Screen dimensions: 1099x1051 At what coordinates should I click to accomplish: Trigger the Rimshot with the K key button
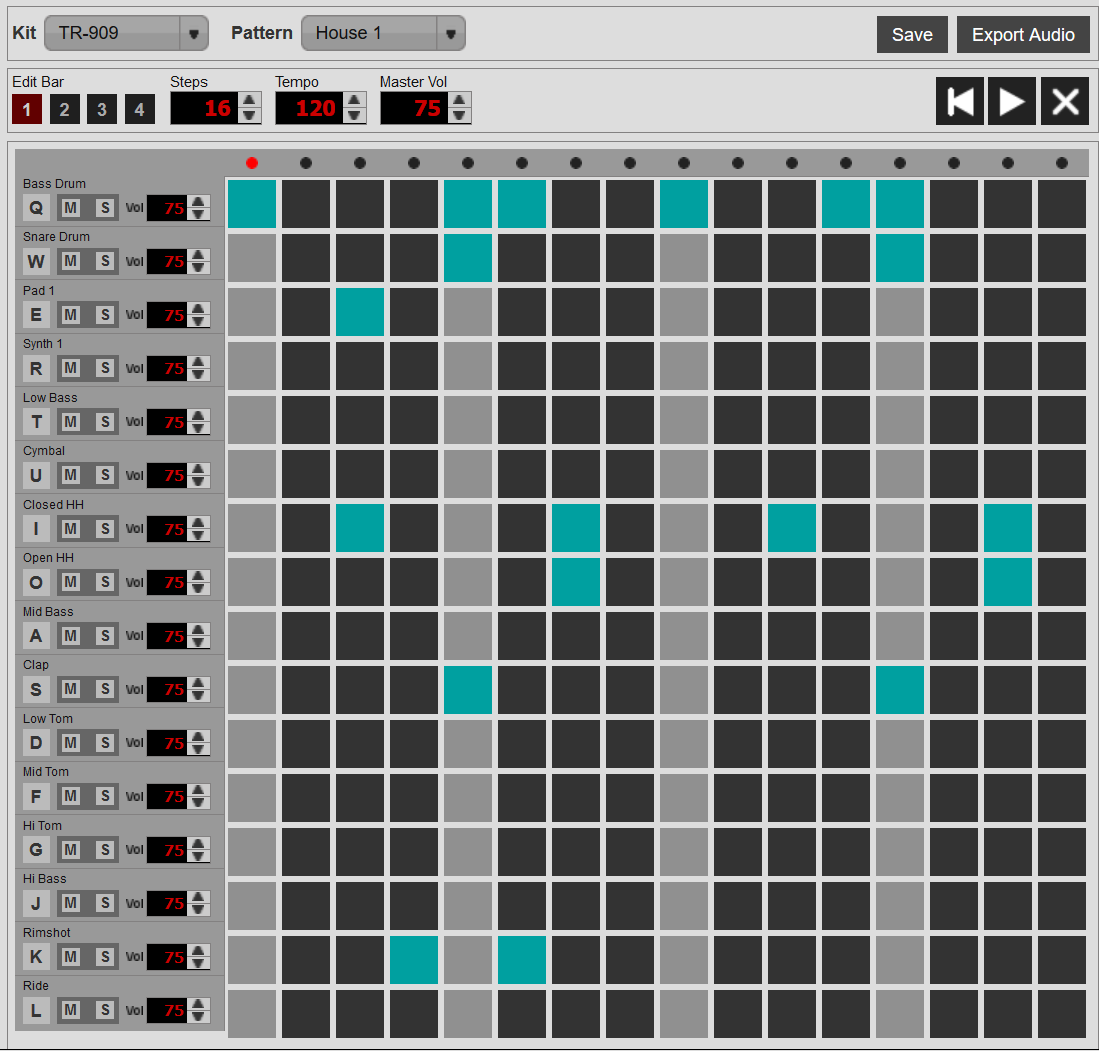[36, 957]
